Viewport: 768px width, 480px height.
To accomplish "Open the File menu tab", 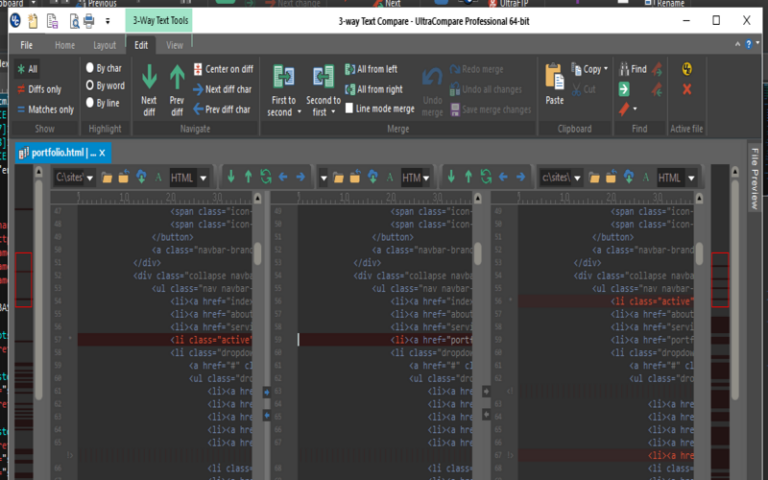I will (x=27, y=45).
